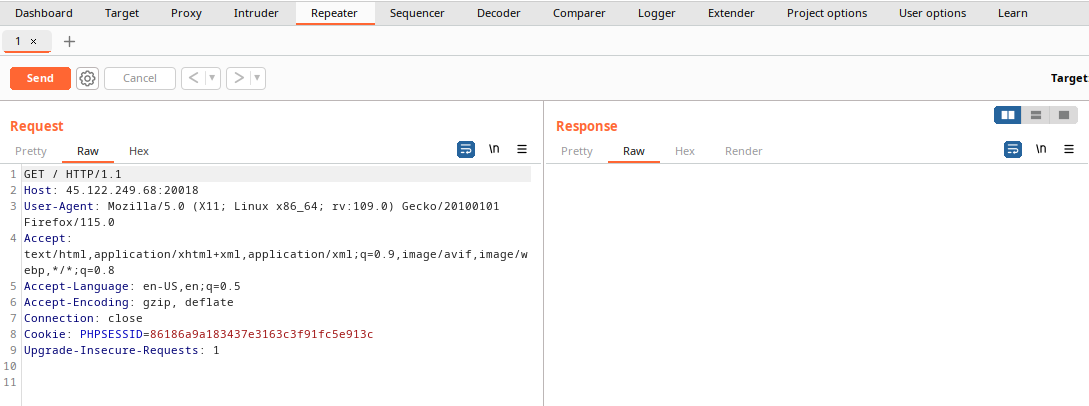1089x406 pixels.
Task: Open the Decoder tab
Action: pos(499,13)
